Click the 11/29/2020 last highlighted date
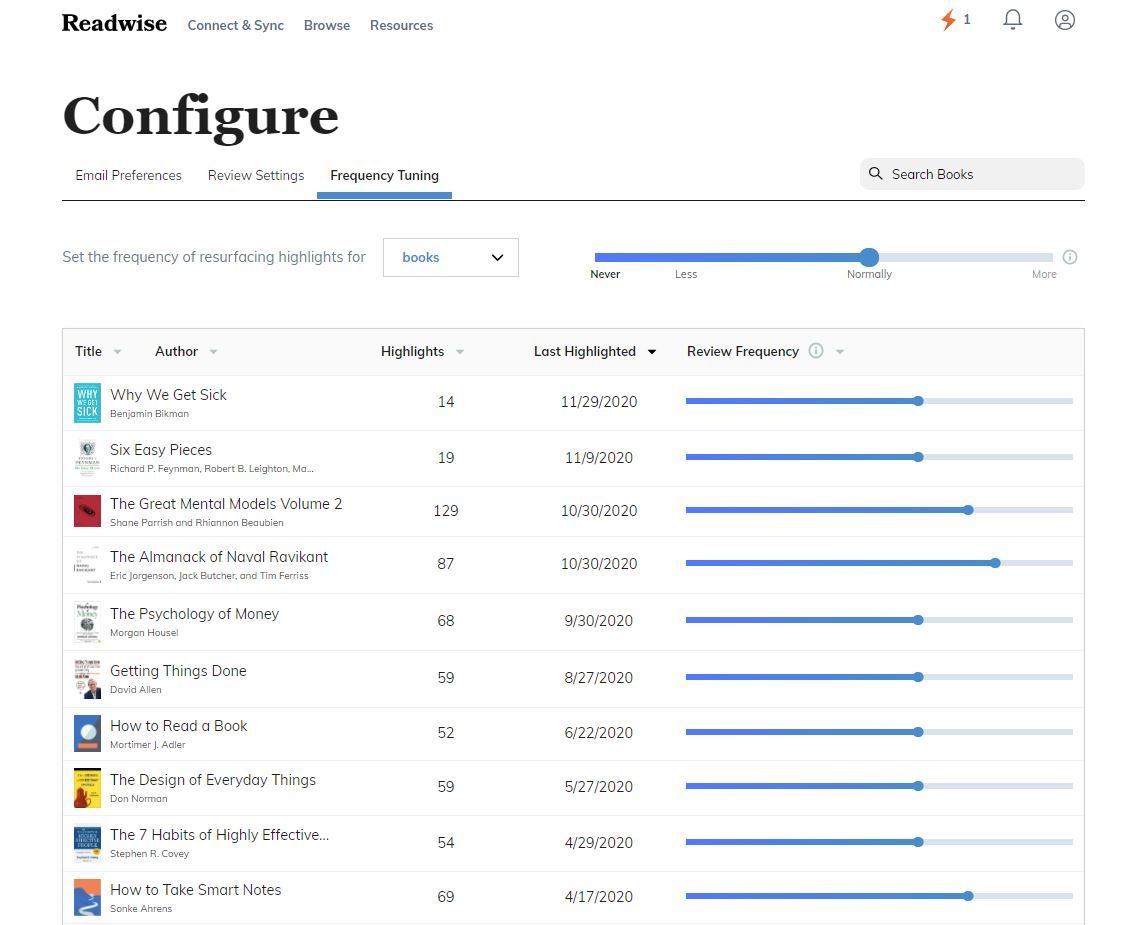1148x925 pixels. pos(599,401)
